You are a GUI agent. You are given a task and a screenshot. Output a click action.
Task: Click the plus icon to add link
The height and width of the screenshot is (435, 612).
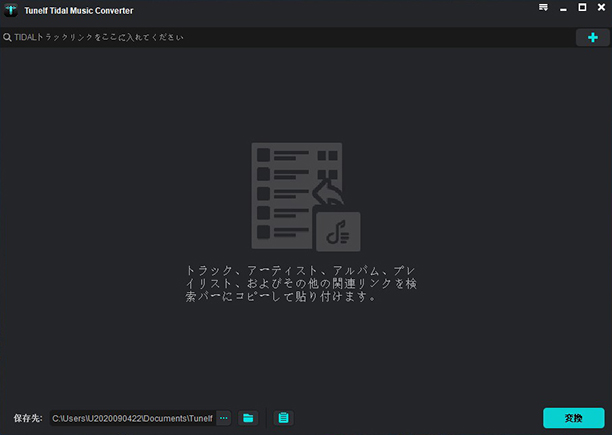pos(592,37)
